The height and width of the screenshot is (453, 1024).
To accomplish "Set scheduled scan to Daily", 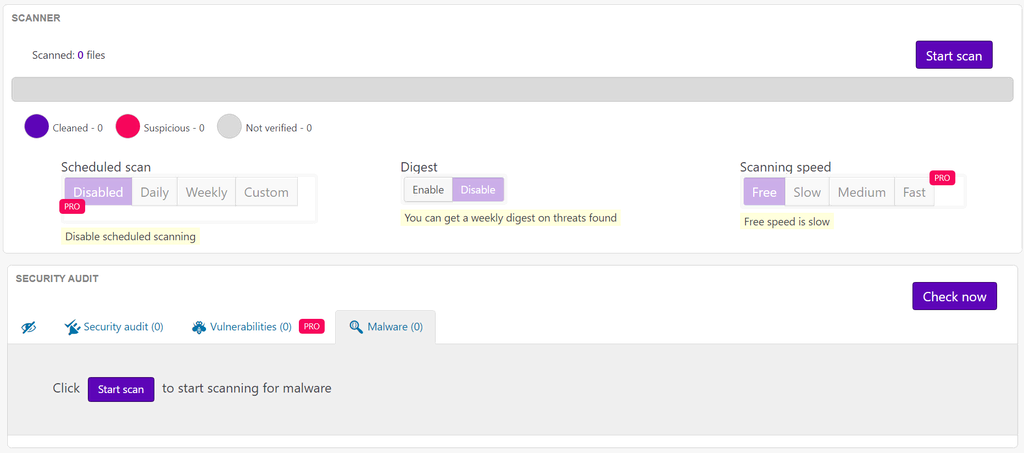I will 154,192.
